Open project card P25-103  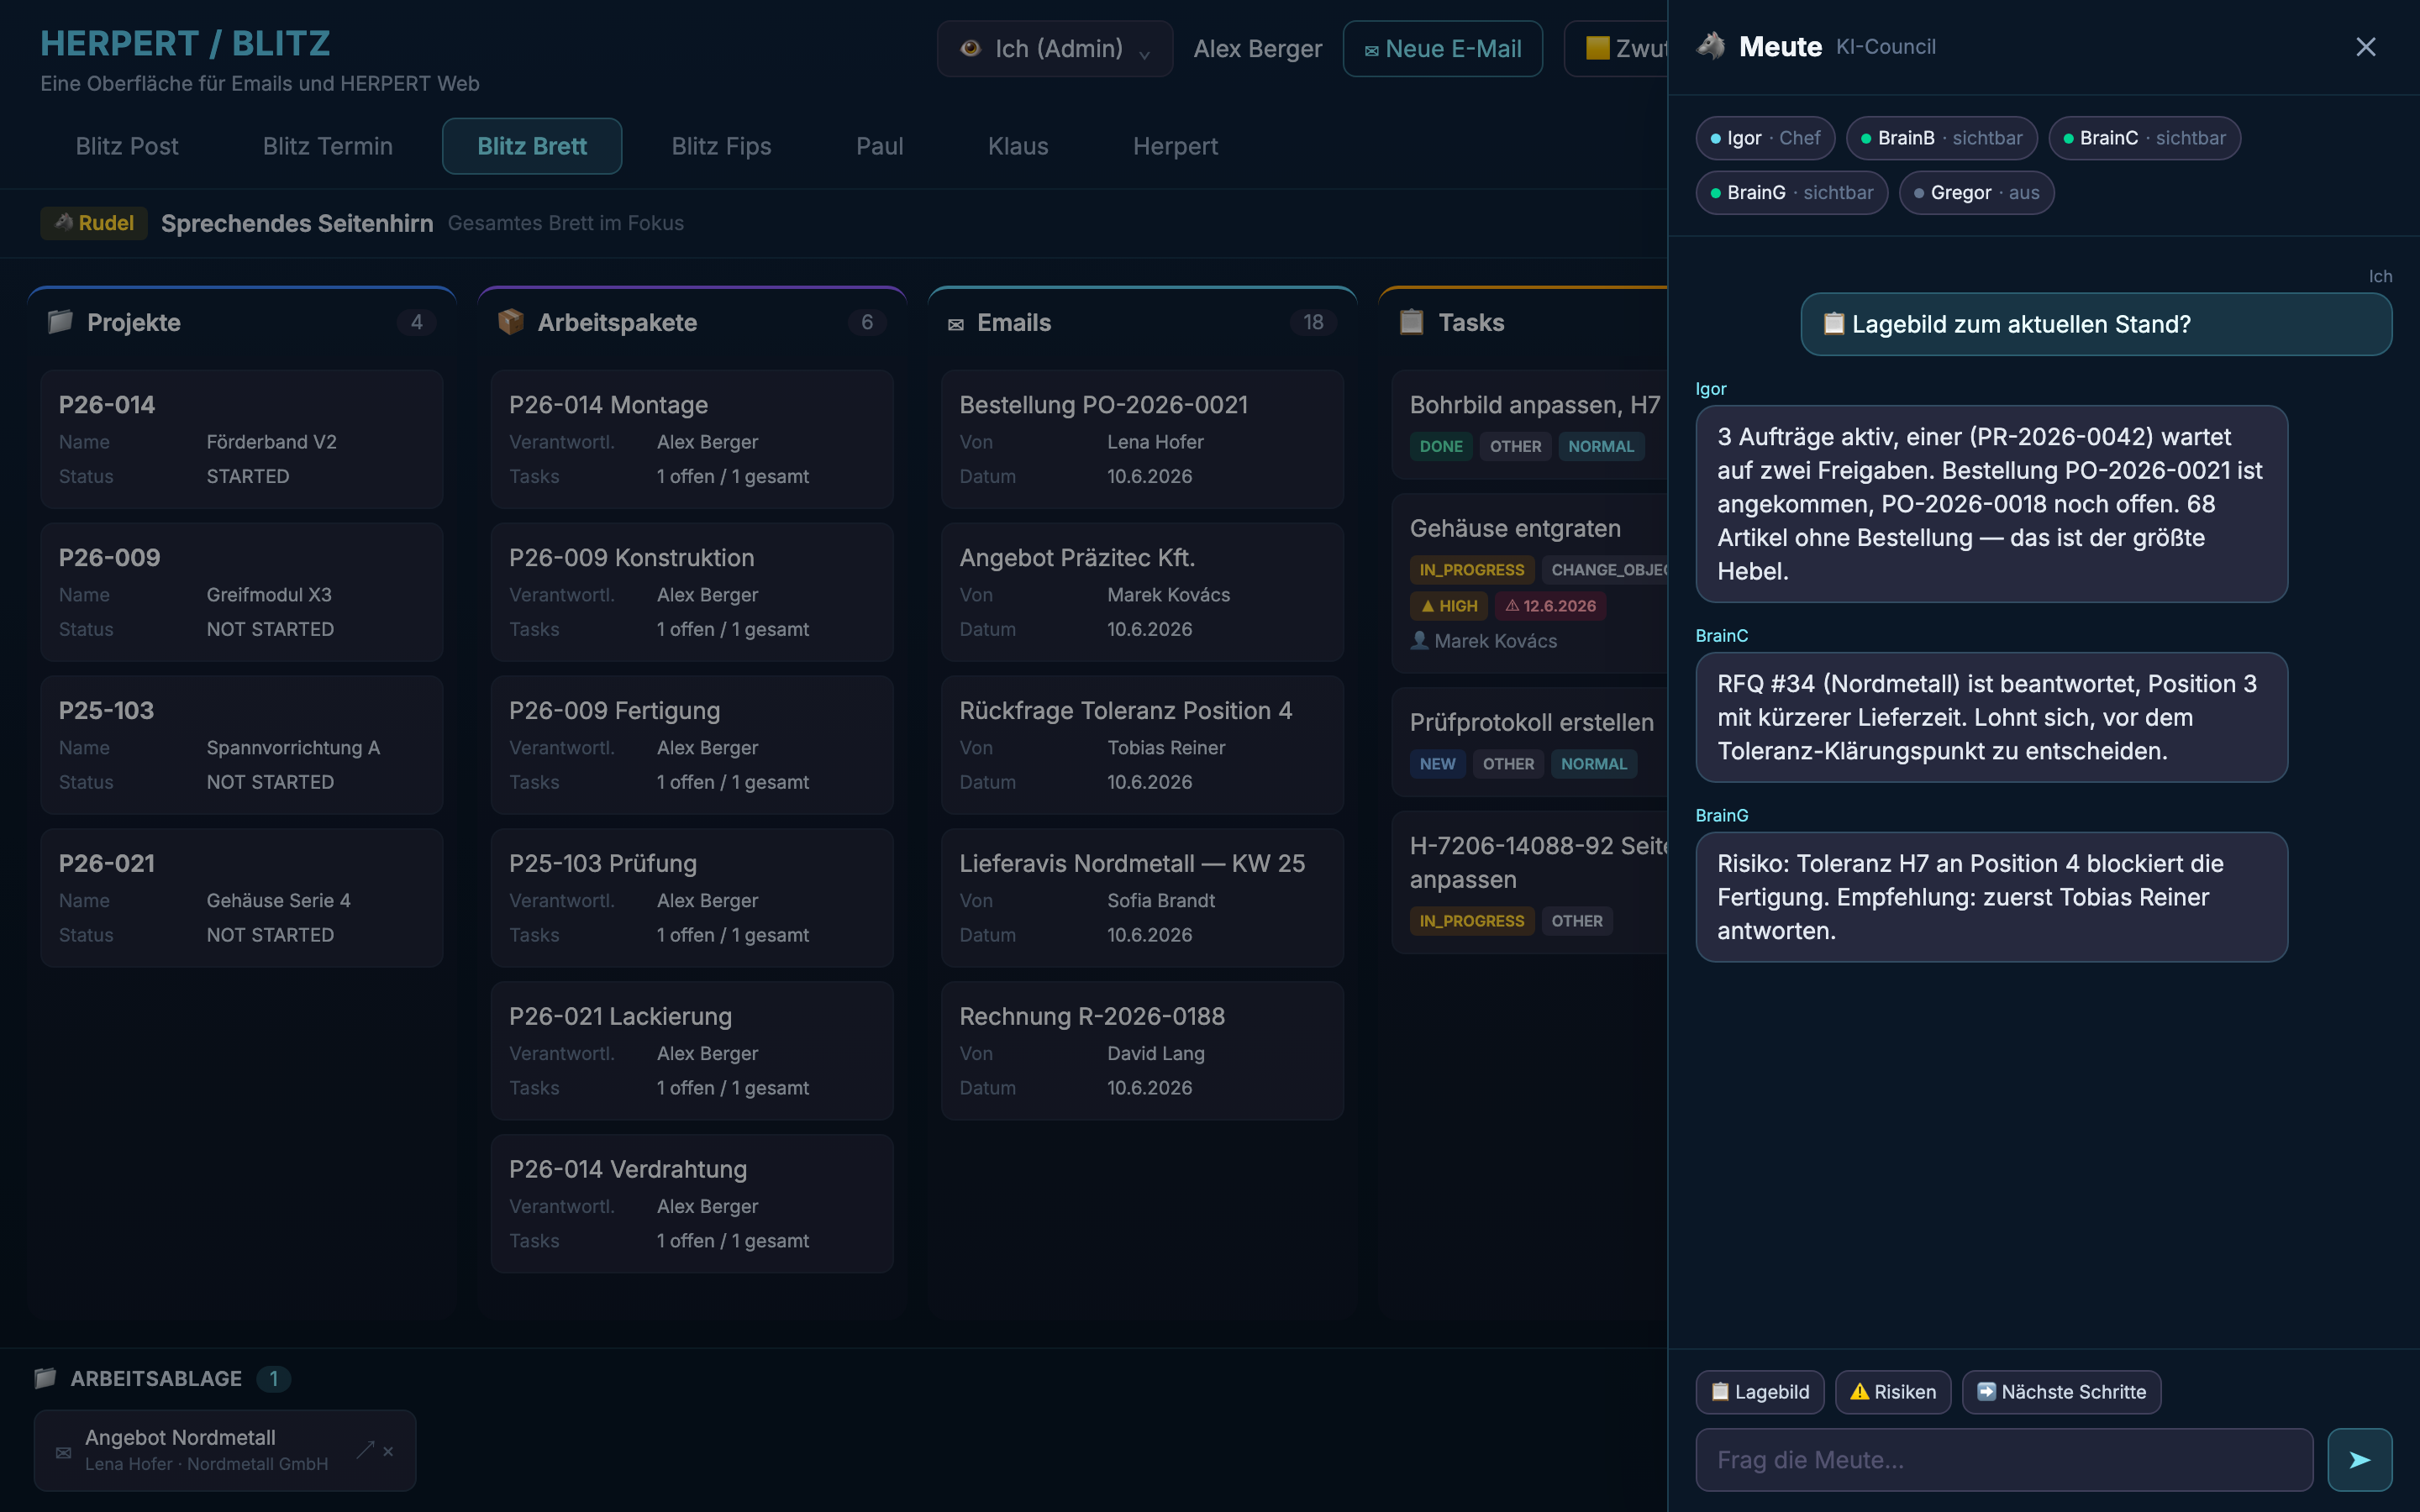(x=241, y=745)
